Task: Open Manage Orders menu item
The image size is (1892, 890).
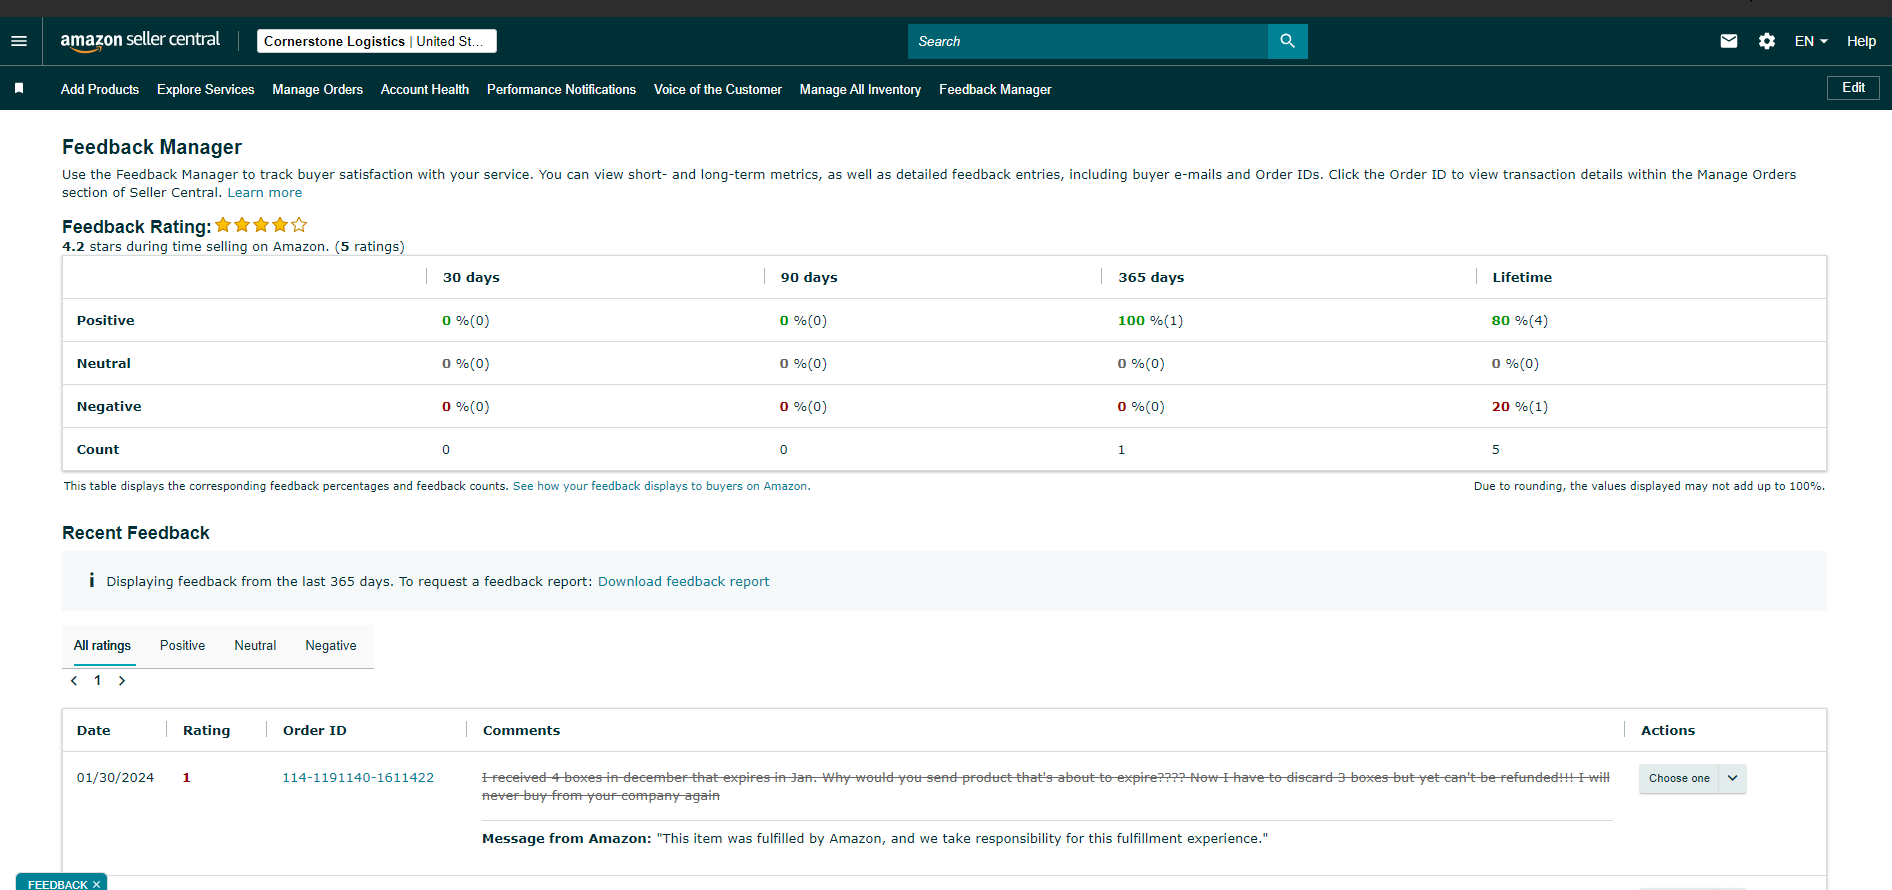Action: 318,89
